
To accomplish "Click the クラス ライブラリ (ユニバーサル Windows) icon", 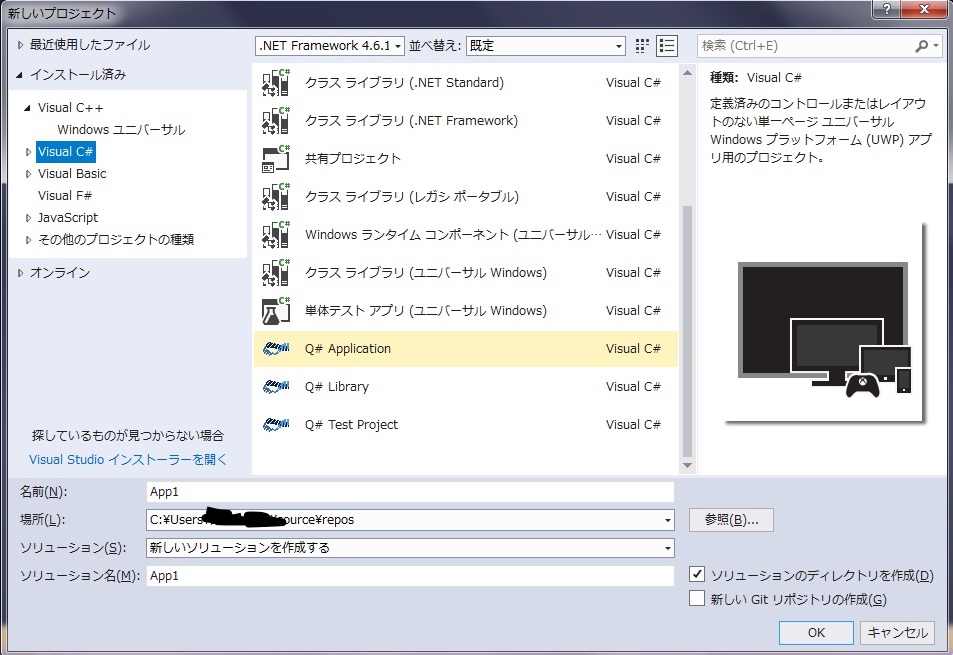I will (x=276, y=272).
